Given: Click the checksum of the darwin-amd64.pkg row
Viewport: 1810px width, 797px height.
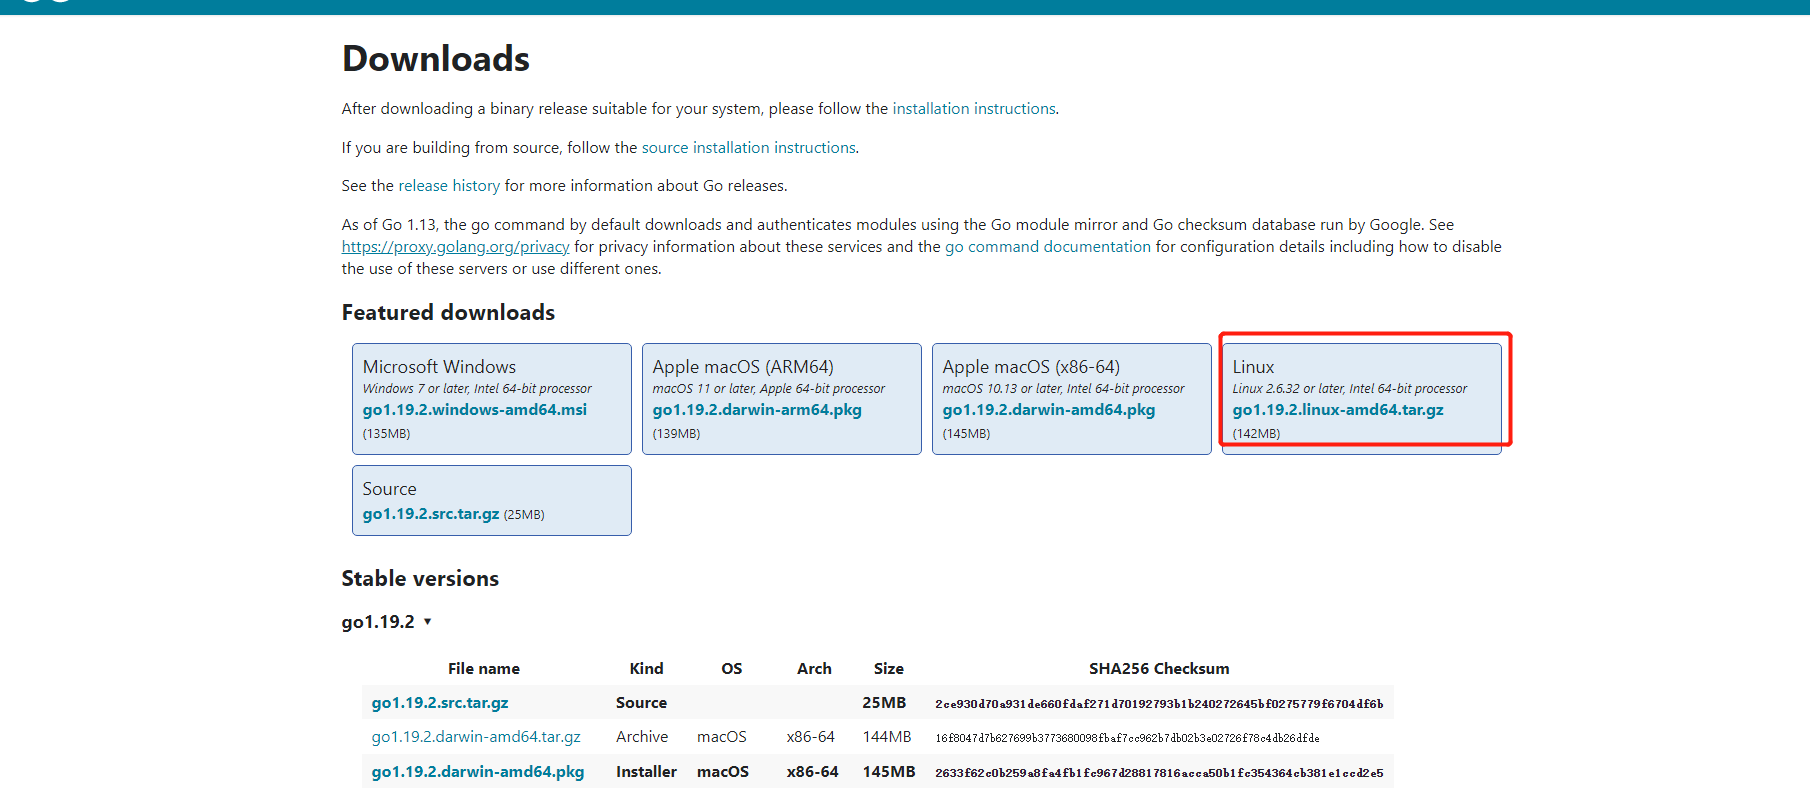Looking at the screenshot, I should pos(1159,772).
